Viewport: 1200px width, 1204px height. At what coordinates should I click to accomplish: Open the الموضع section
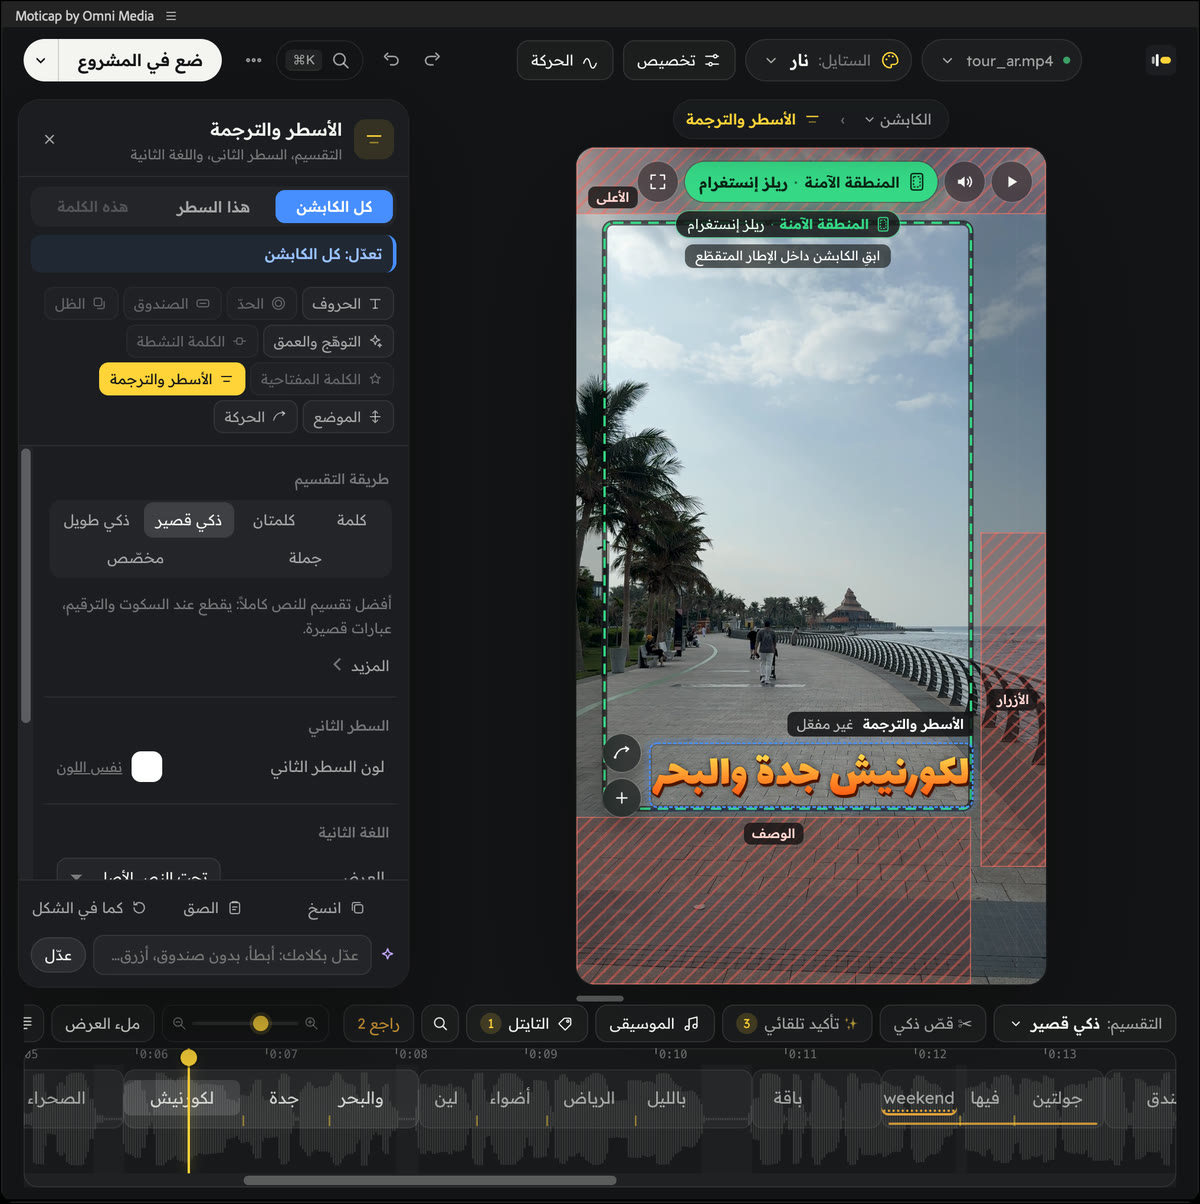347,417
